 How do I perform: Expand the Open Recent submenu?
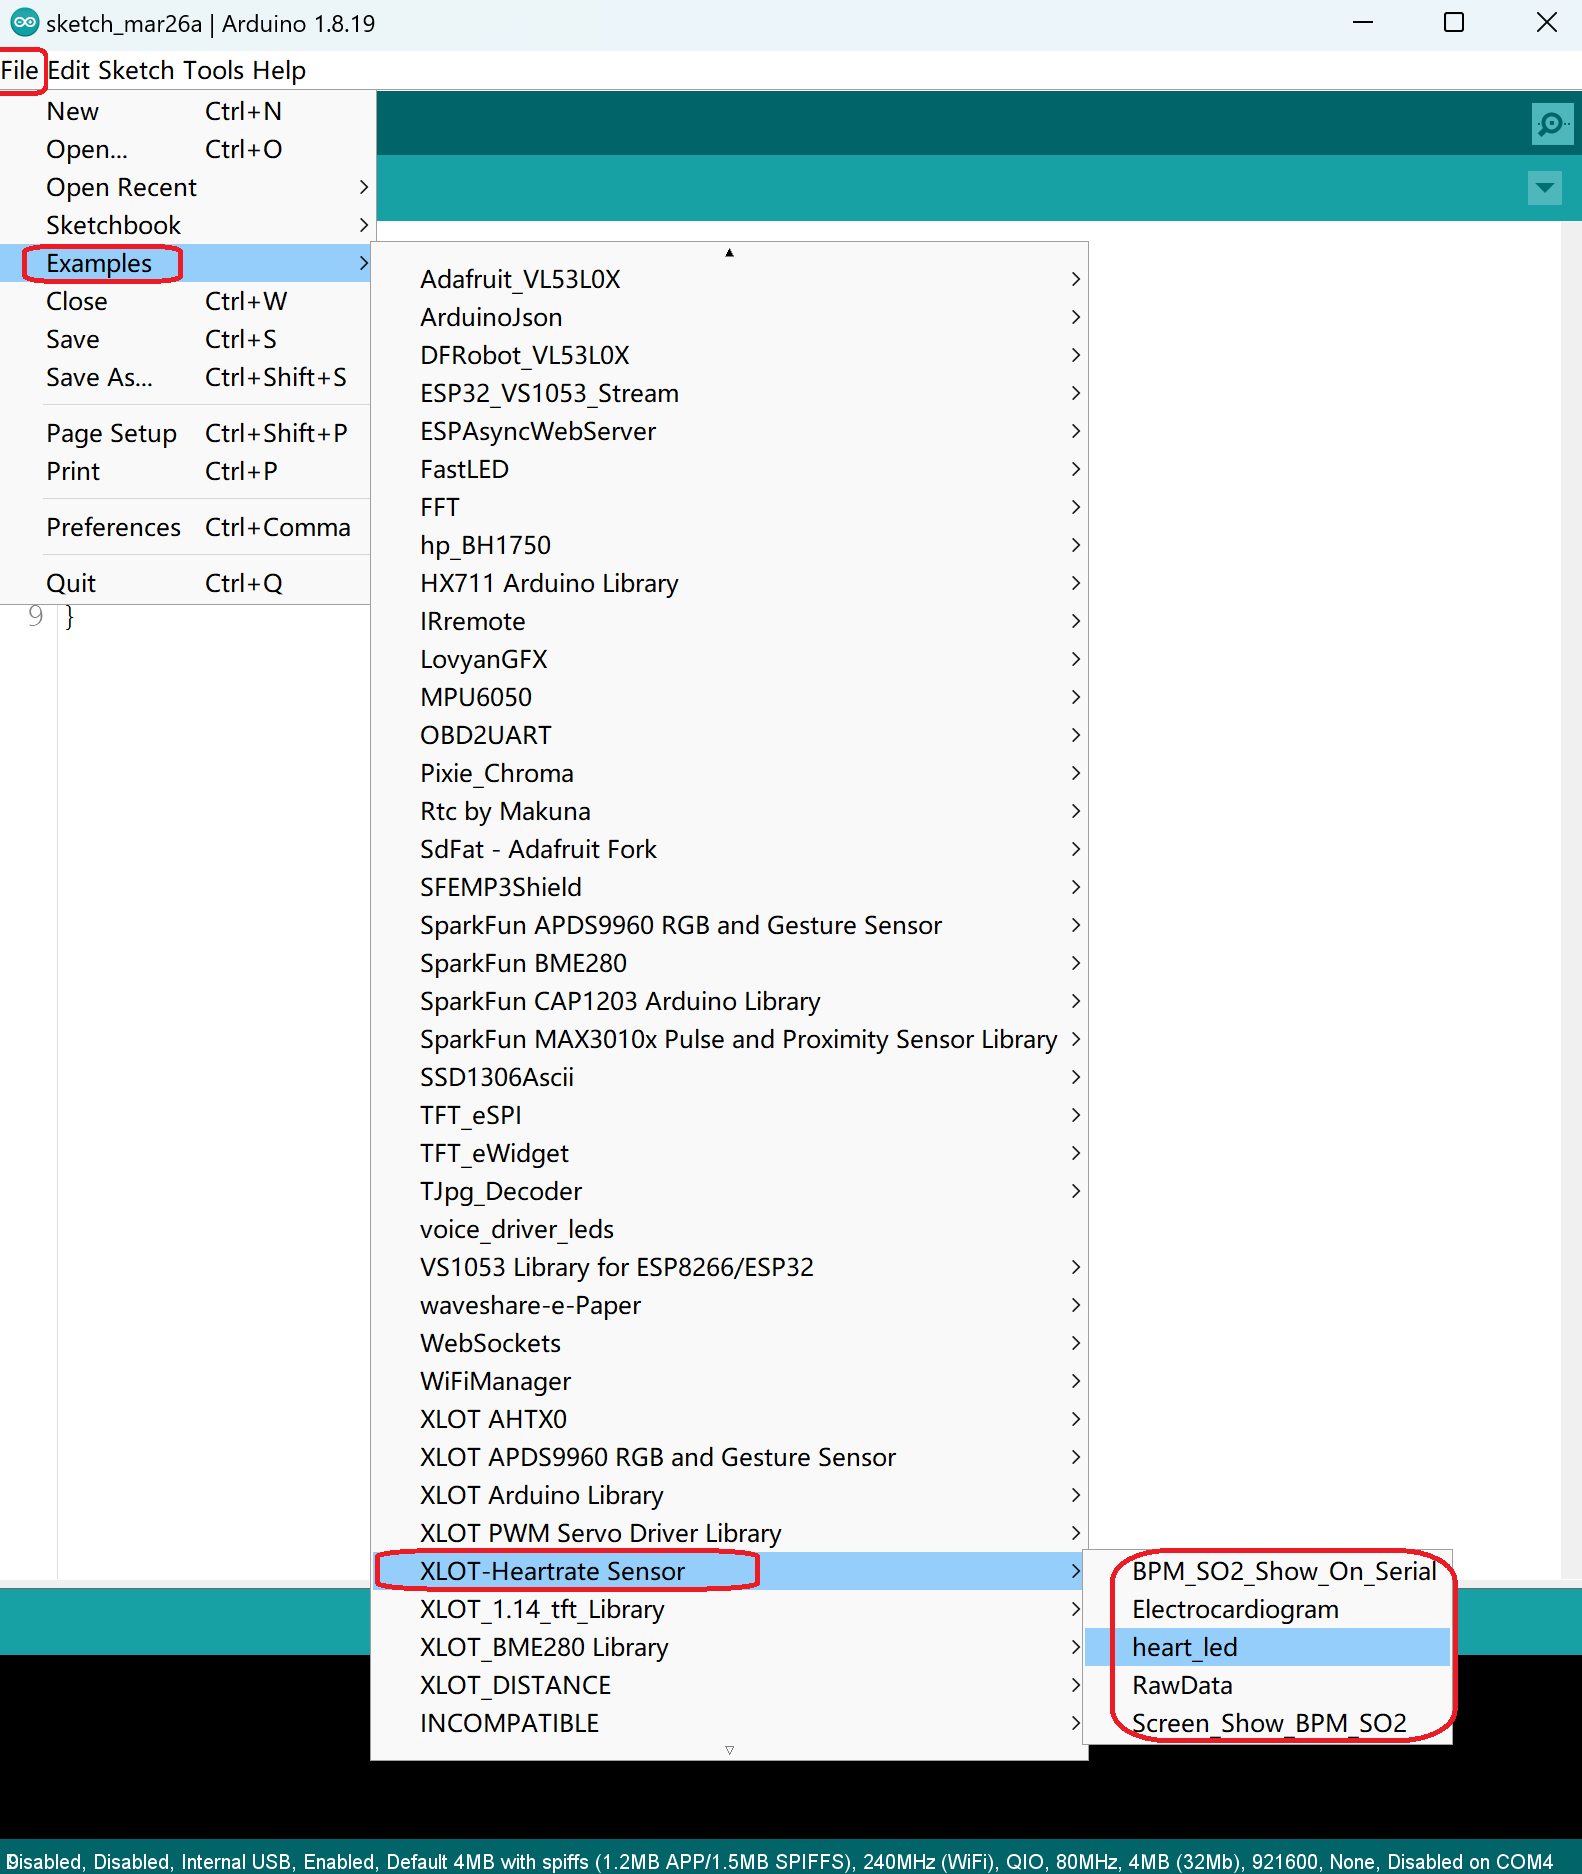(x=186, y=187)
